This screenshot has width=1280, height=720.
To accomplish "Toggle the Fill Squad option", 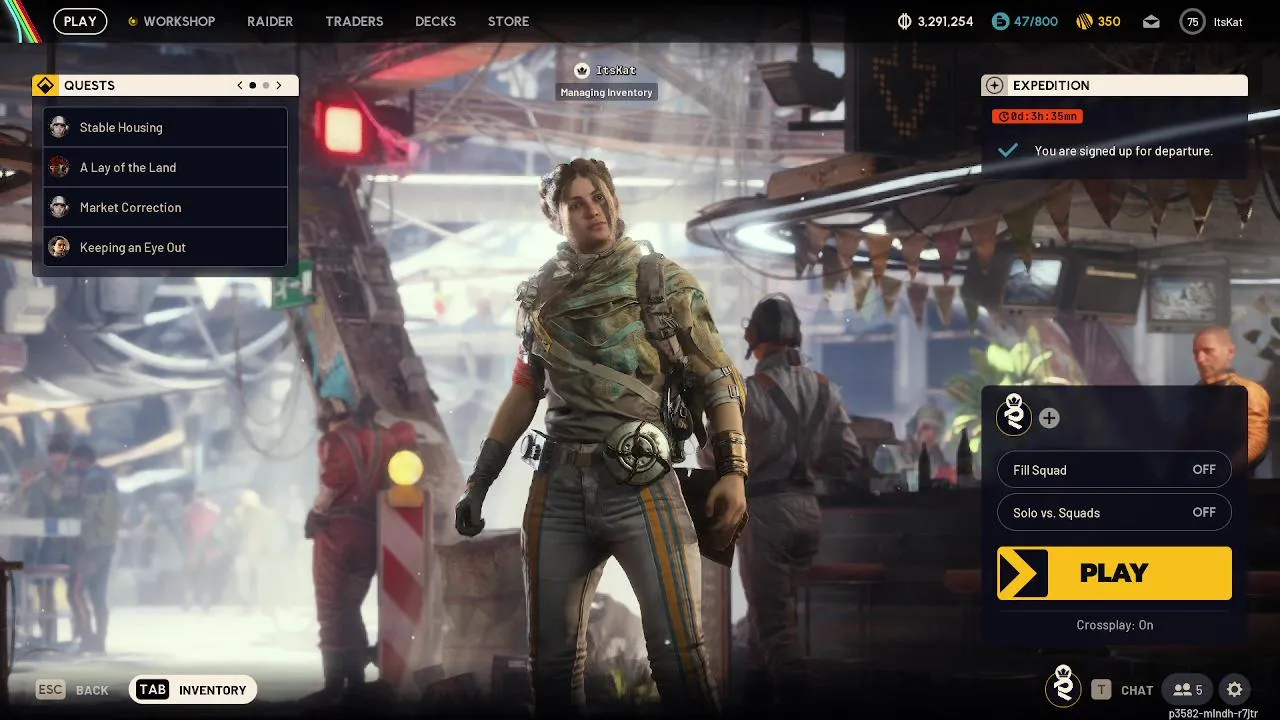I will 1114,470.
